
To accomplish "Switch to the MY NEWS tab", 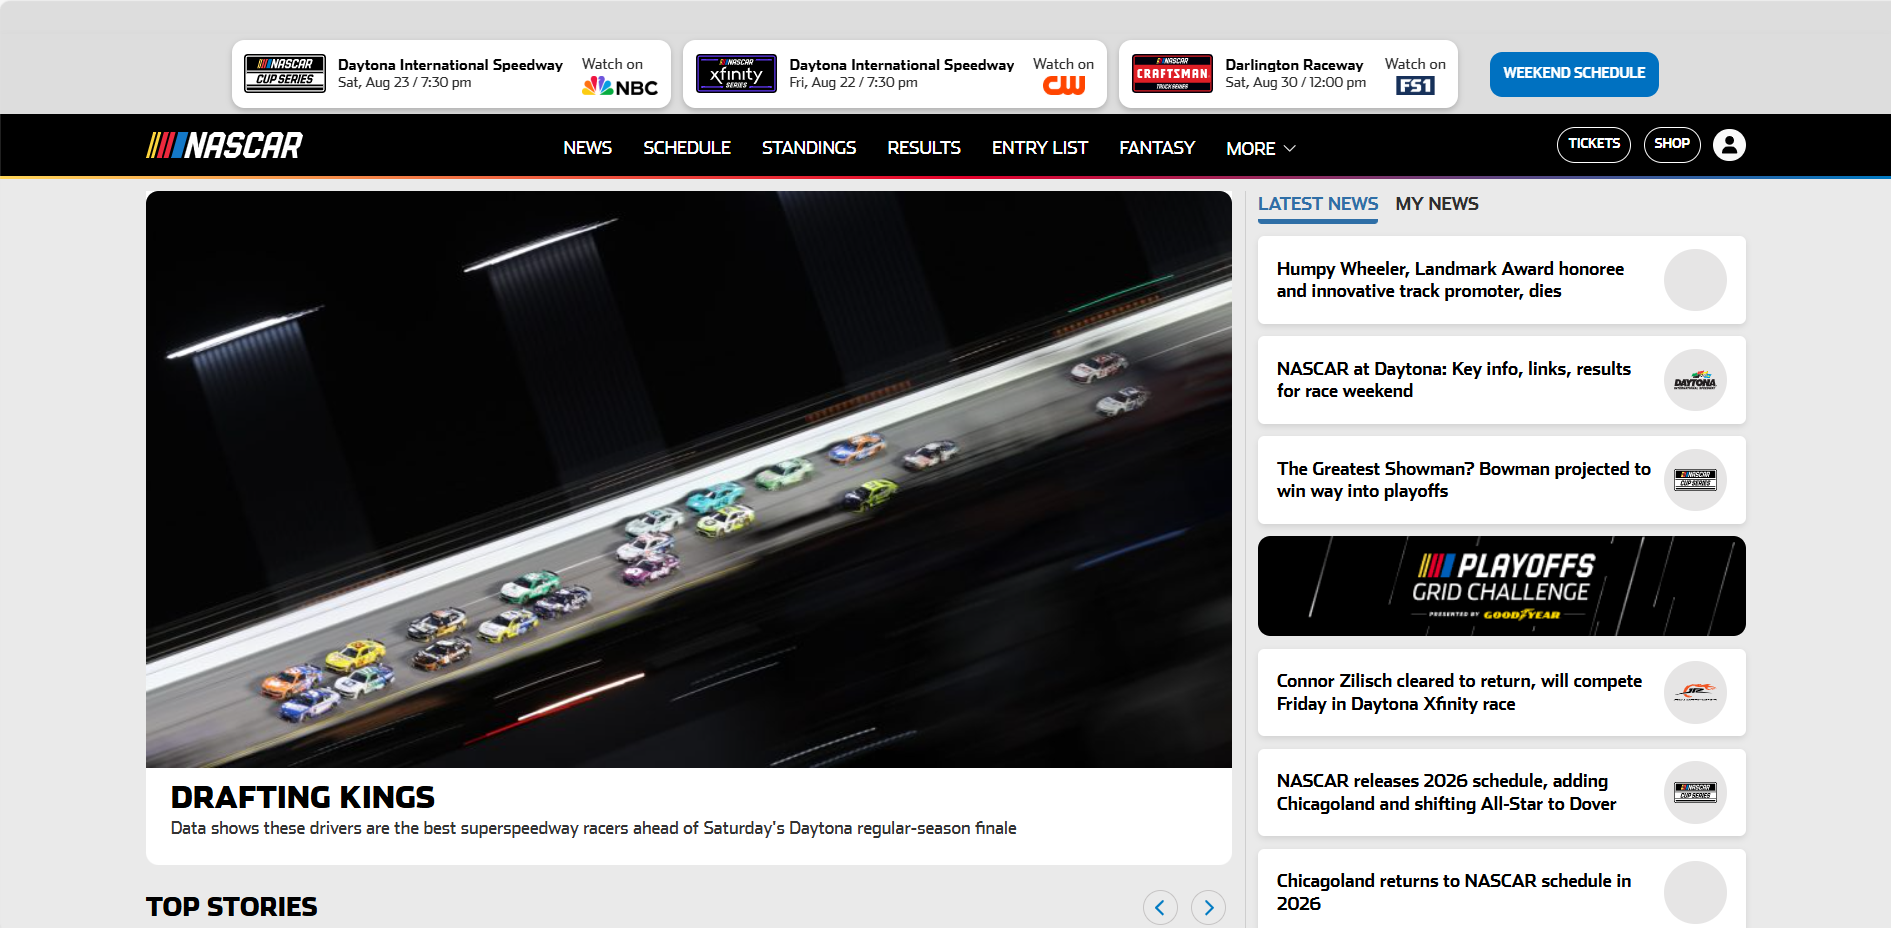I will click(x=1436, y=204).
